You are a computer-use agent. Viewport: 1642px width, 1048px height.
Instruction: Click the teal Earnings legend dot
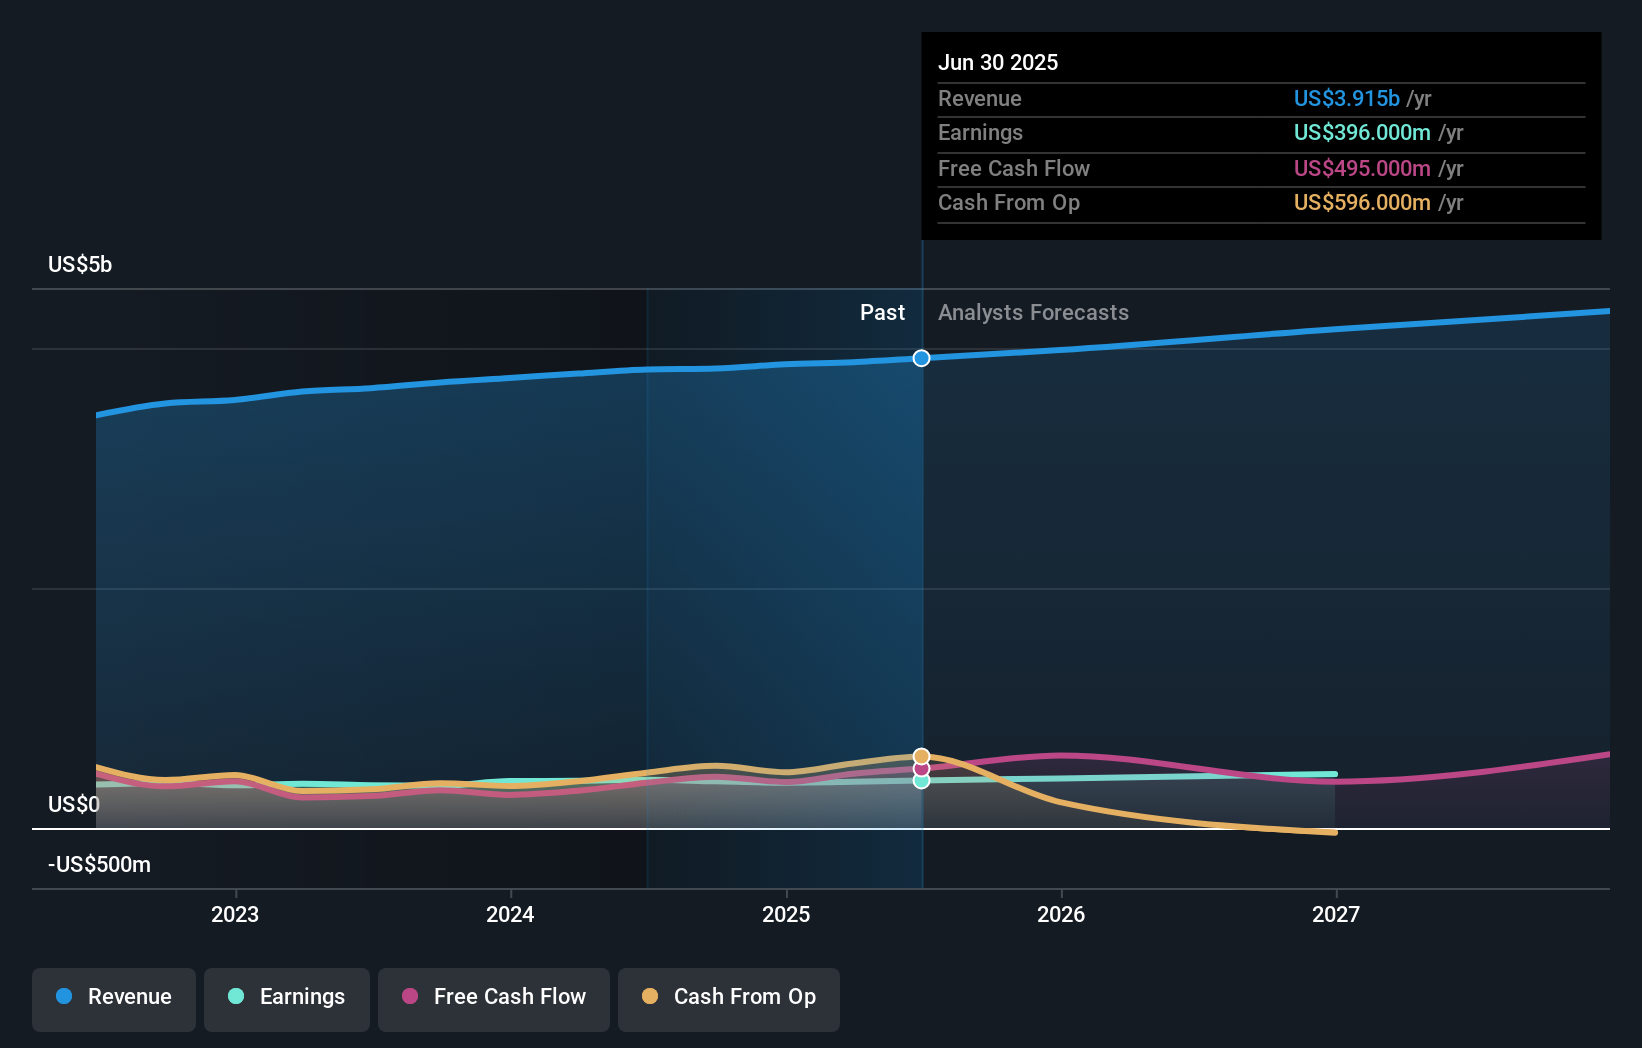pos(236,996)
